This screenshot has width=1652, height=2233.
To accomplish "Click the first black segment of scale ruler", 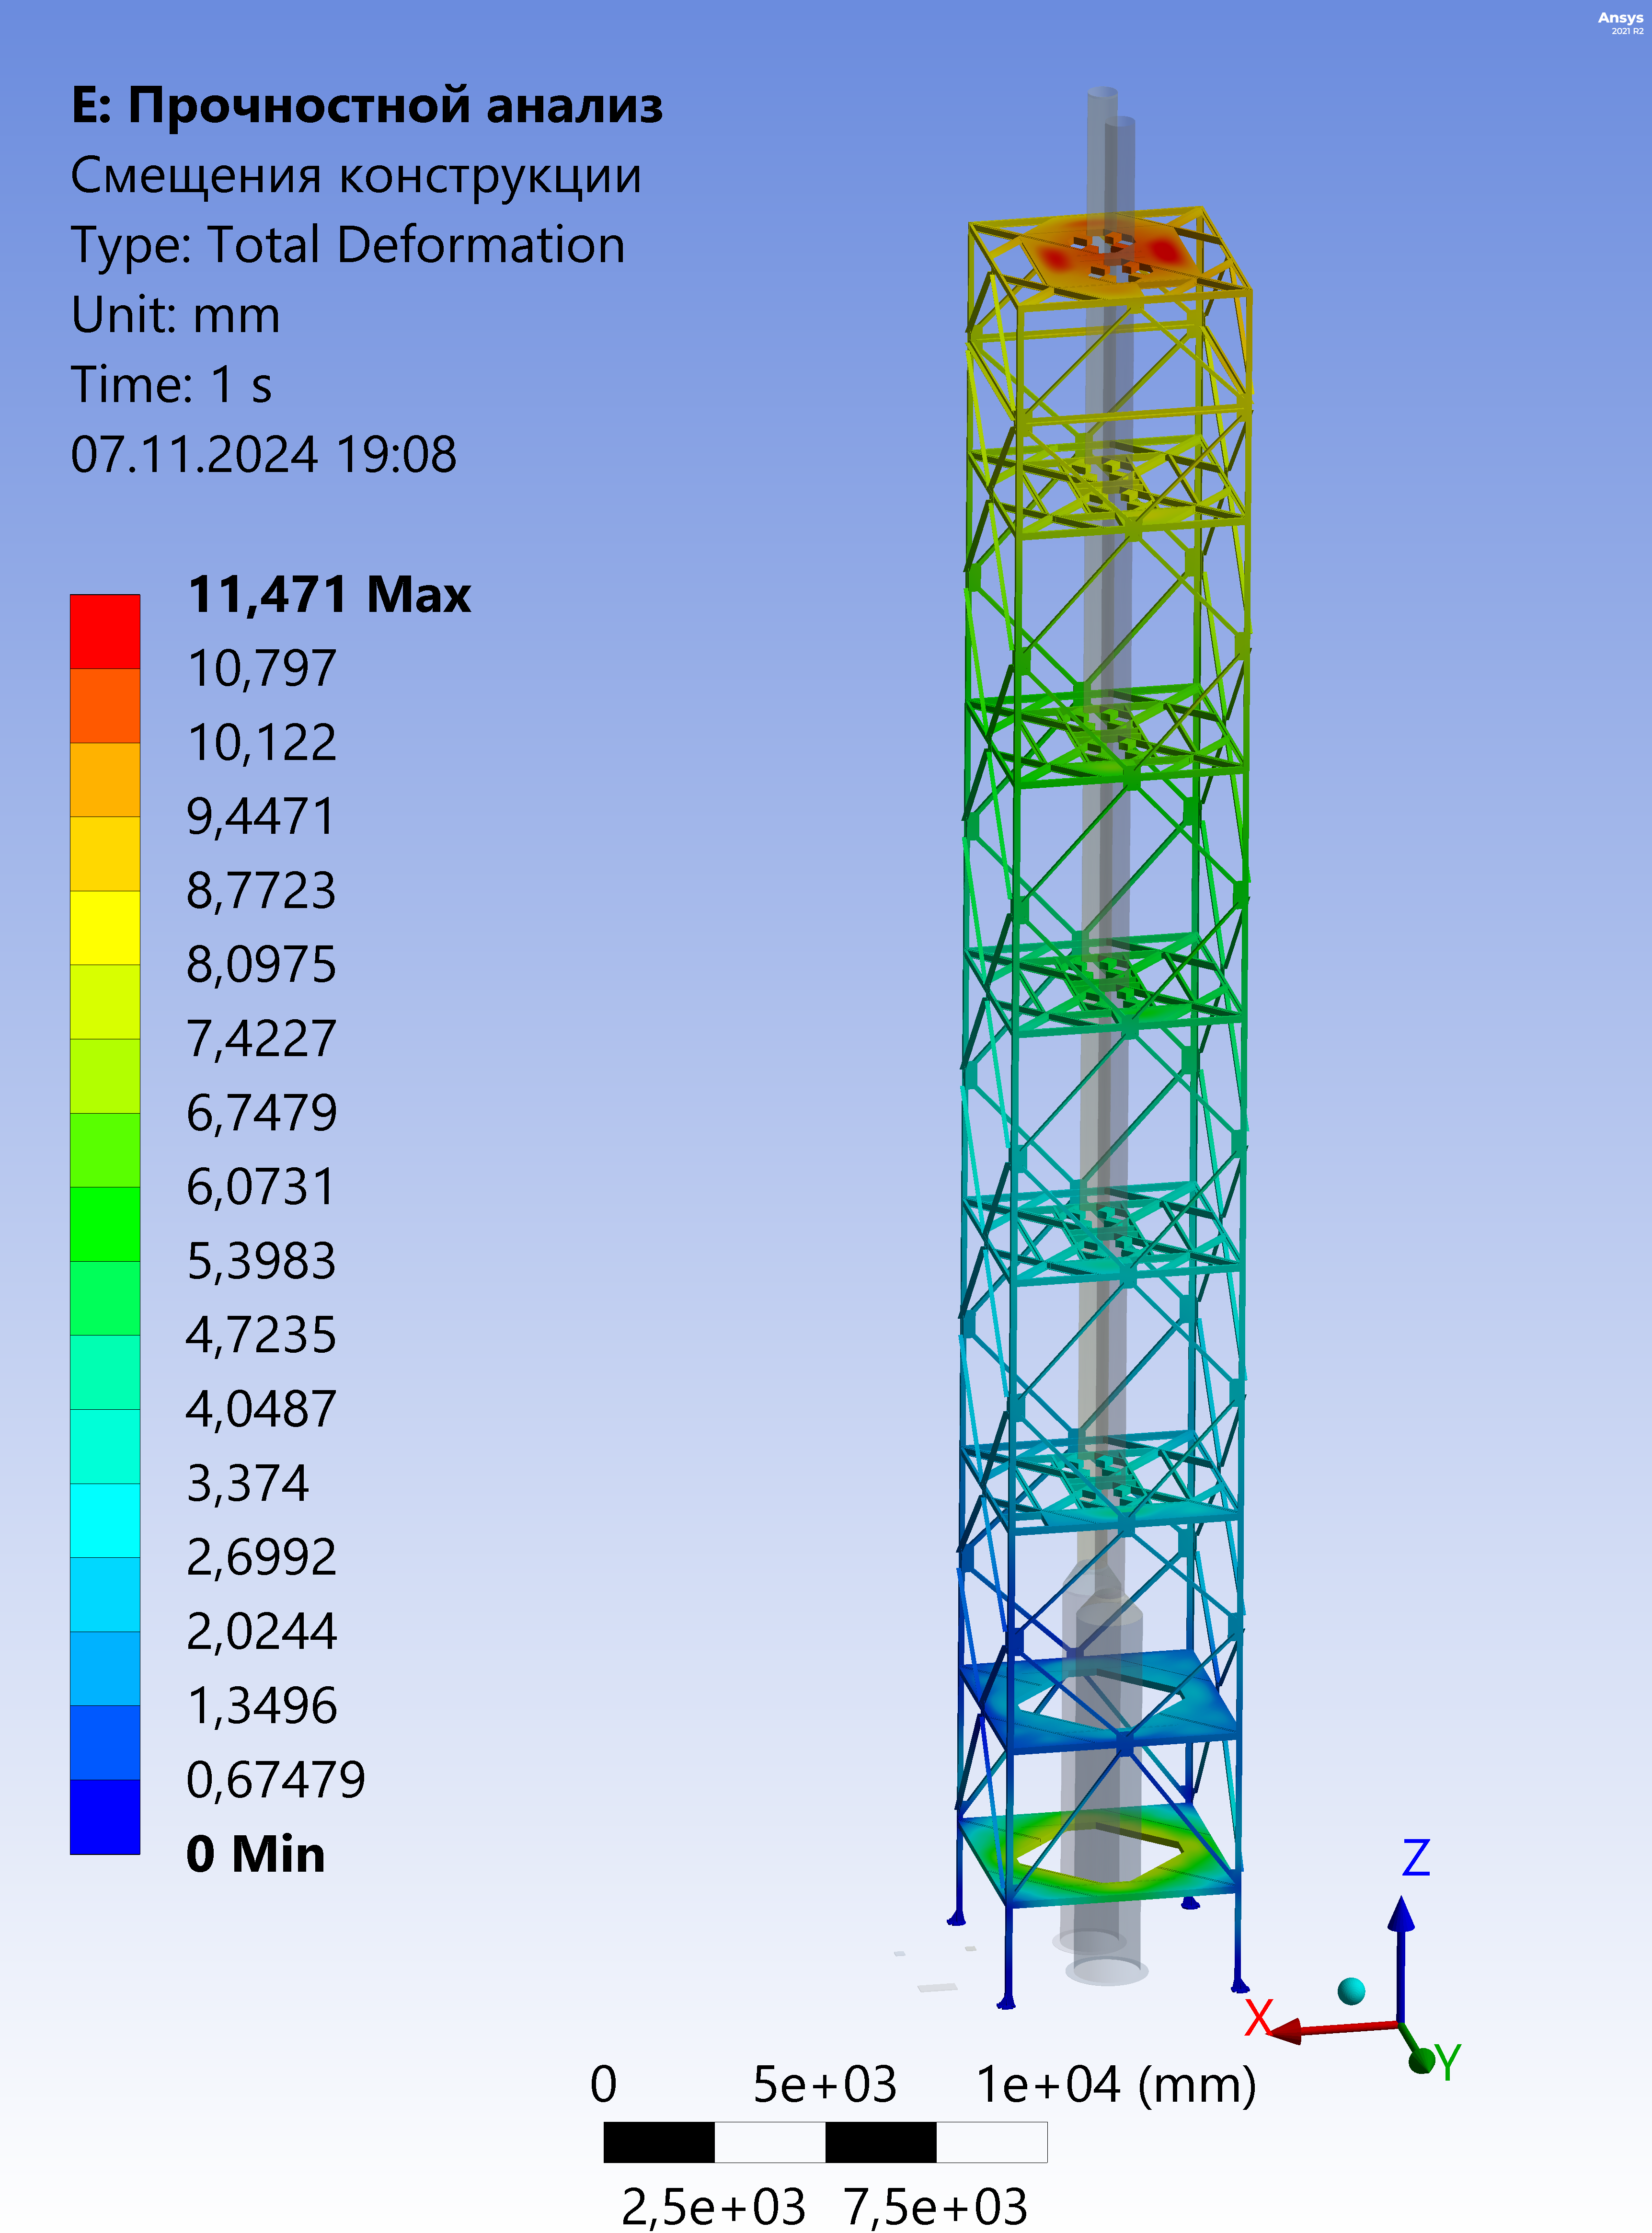I will [x=659, y=2143].
